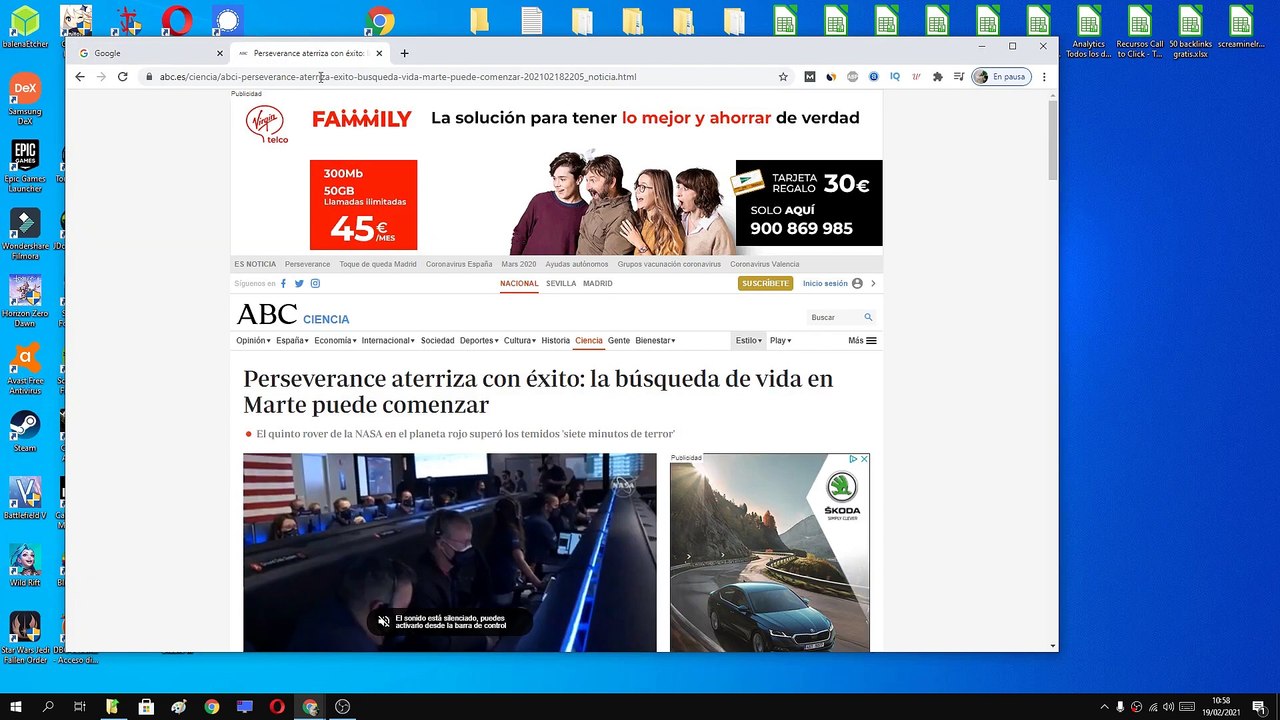Click the search magnifier on ABC site
The width and height of the screenshot is (1280, 720).
pyautogui.click(x=868, y=317)
